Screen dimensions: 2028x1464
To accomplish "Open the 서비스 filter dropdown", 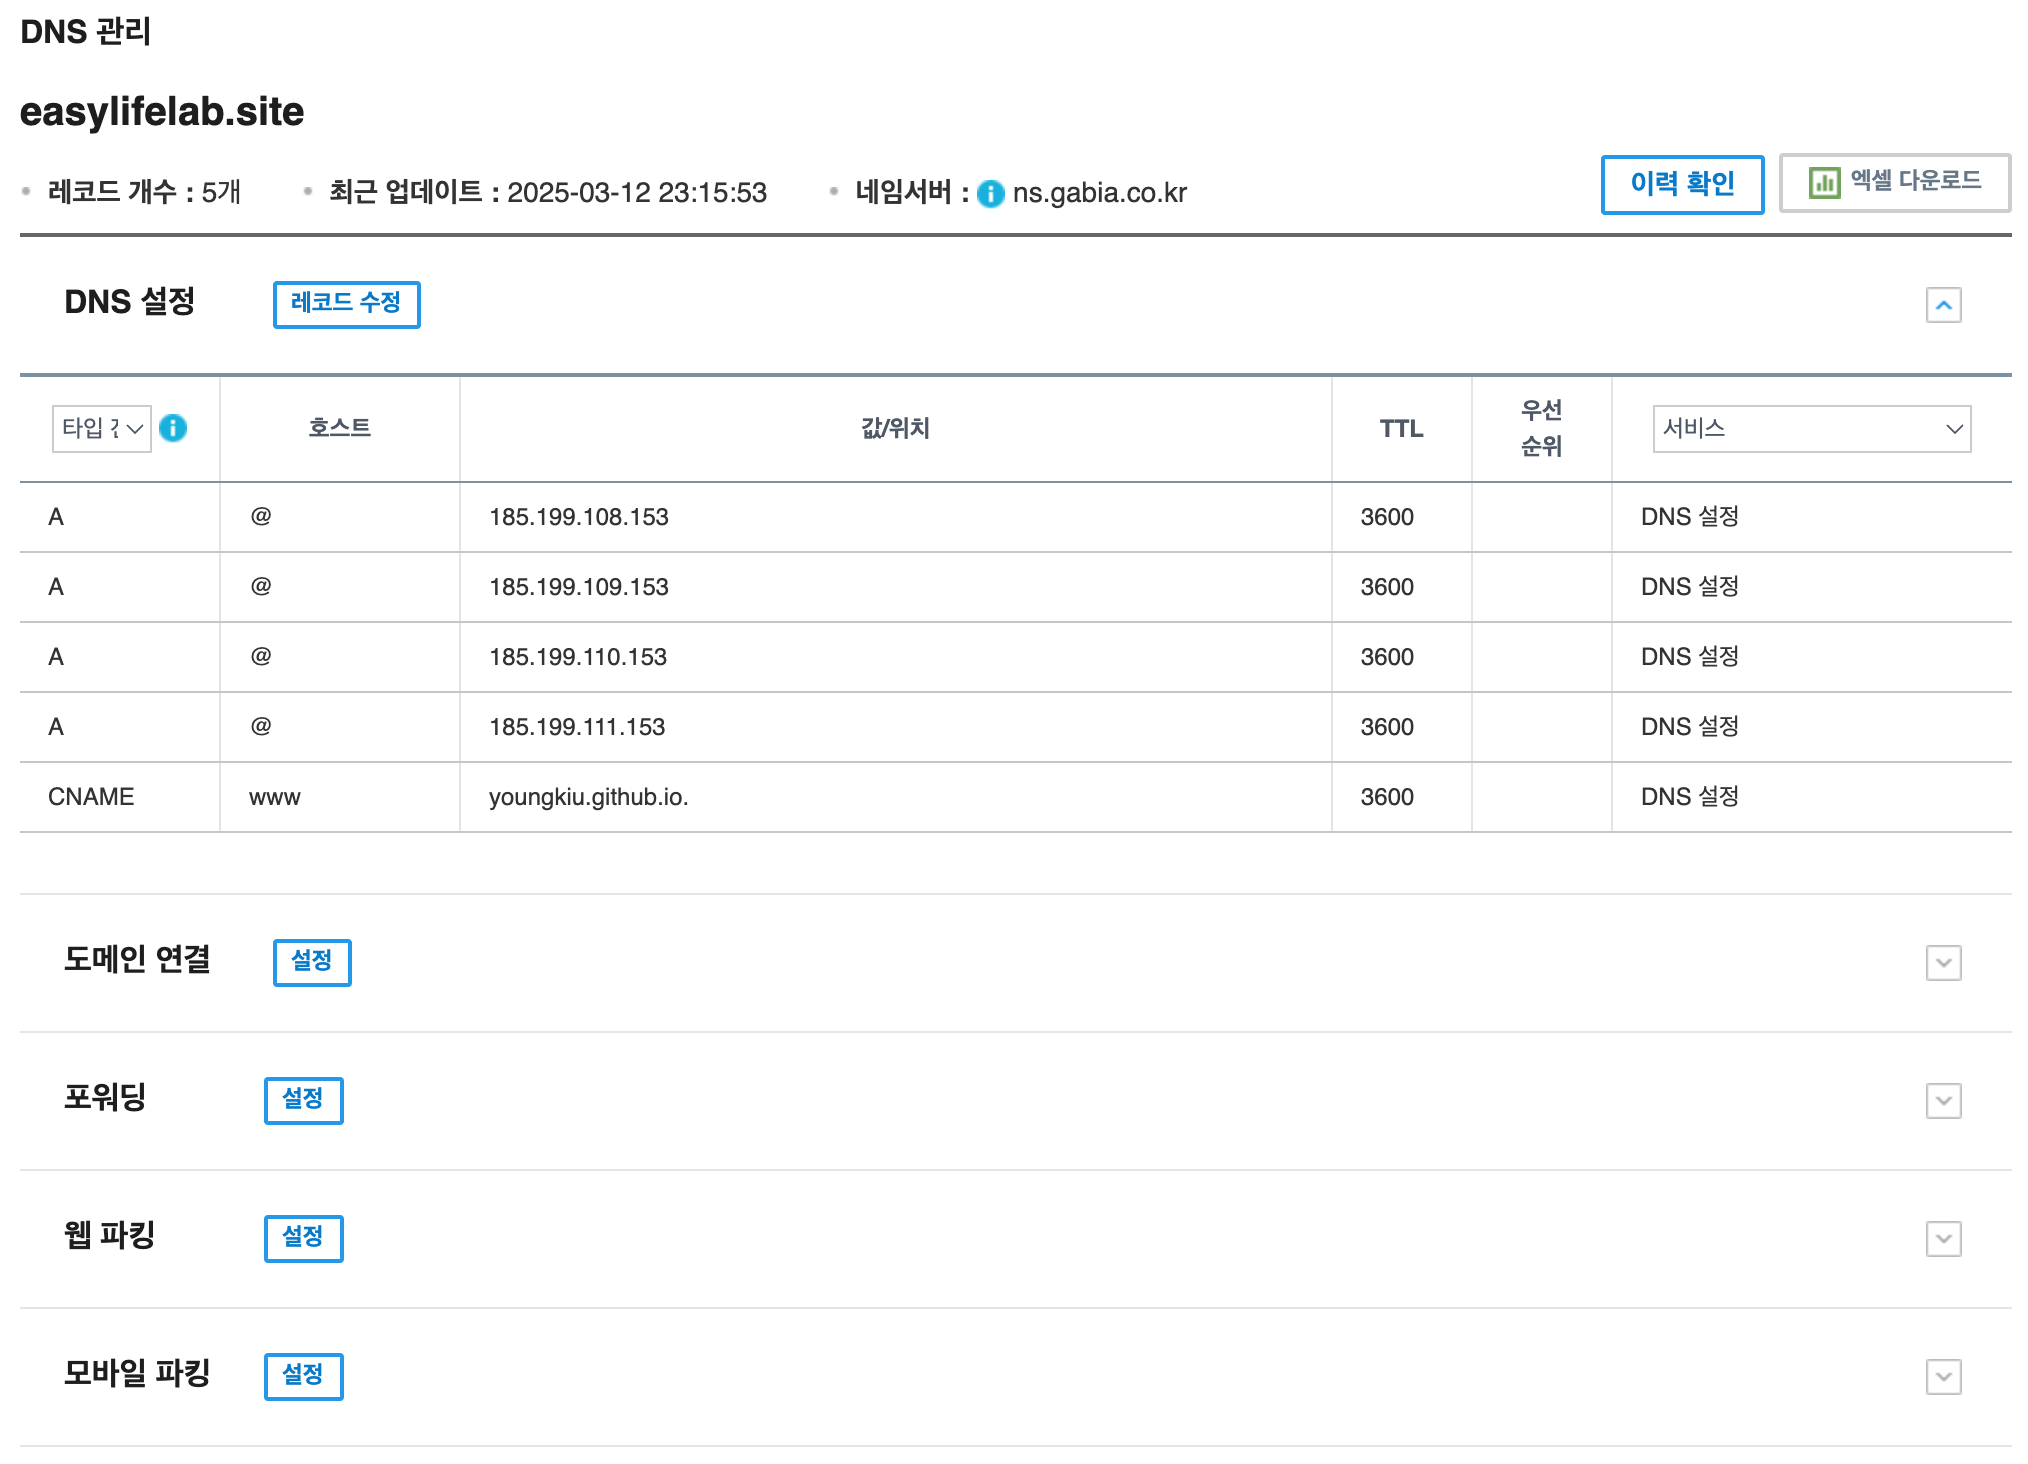I will coord(1811,429).
